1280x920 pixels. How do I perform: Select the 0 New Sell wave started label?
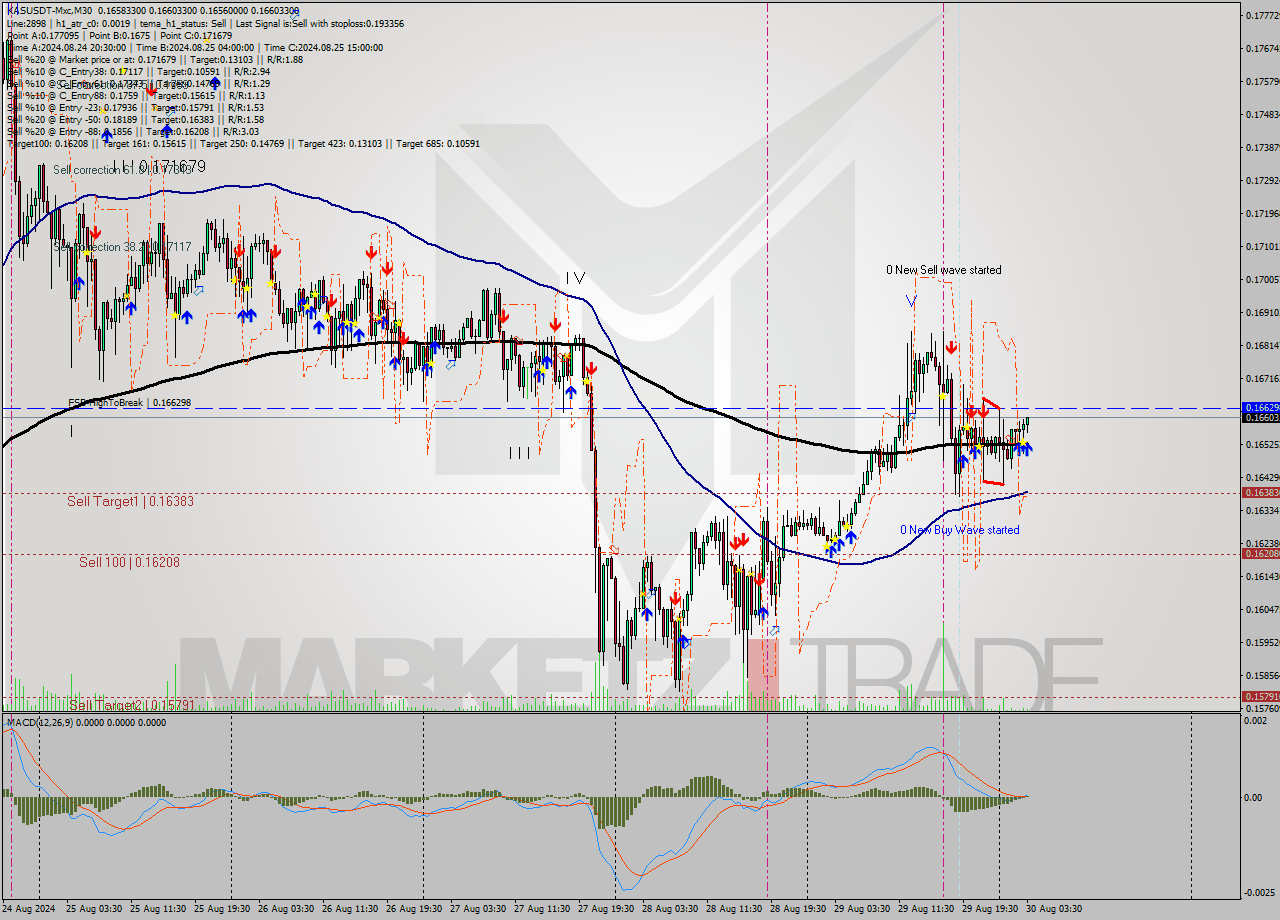point(943,270)
